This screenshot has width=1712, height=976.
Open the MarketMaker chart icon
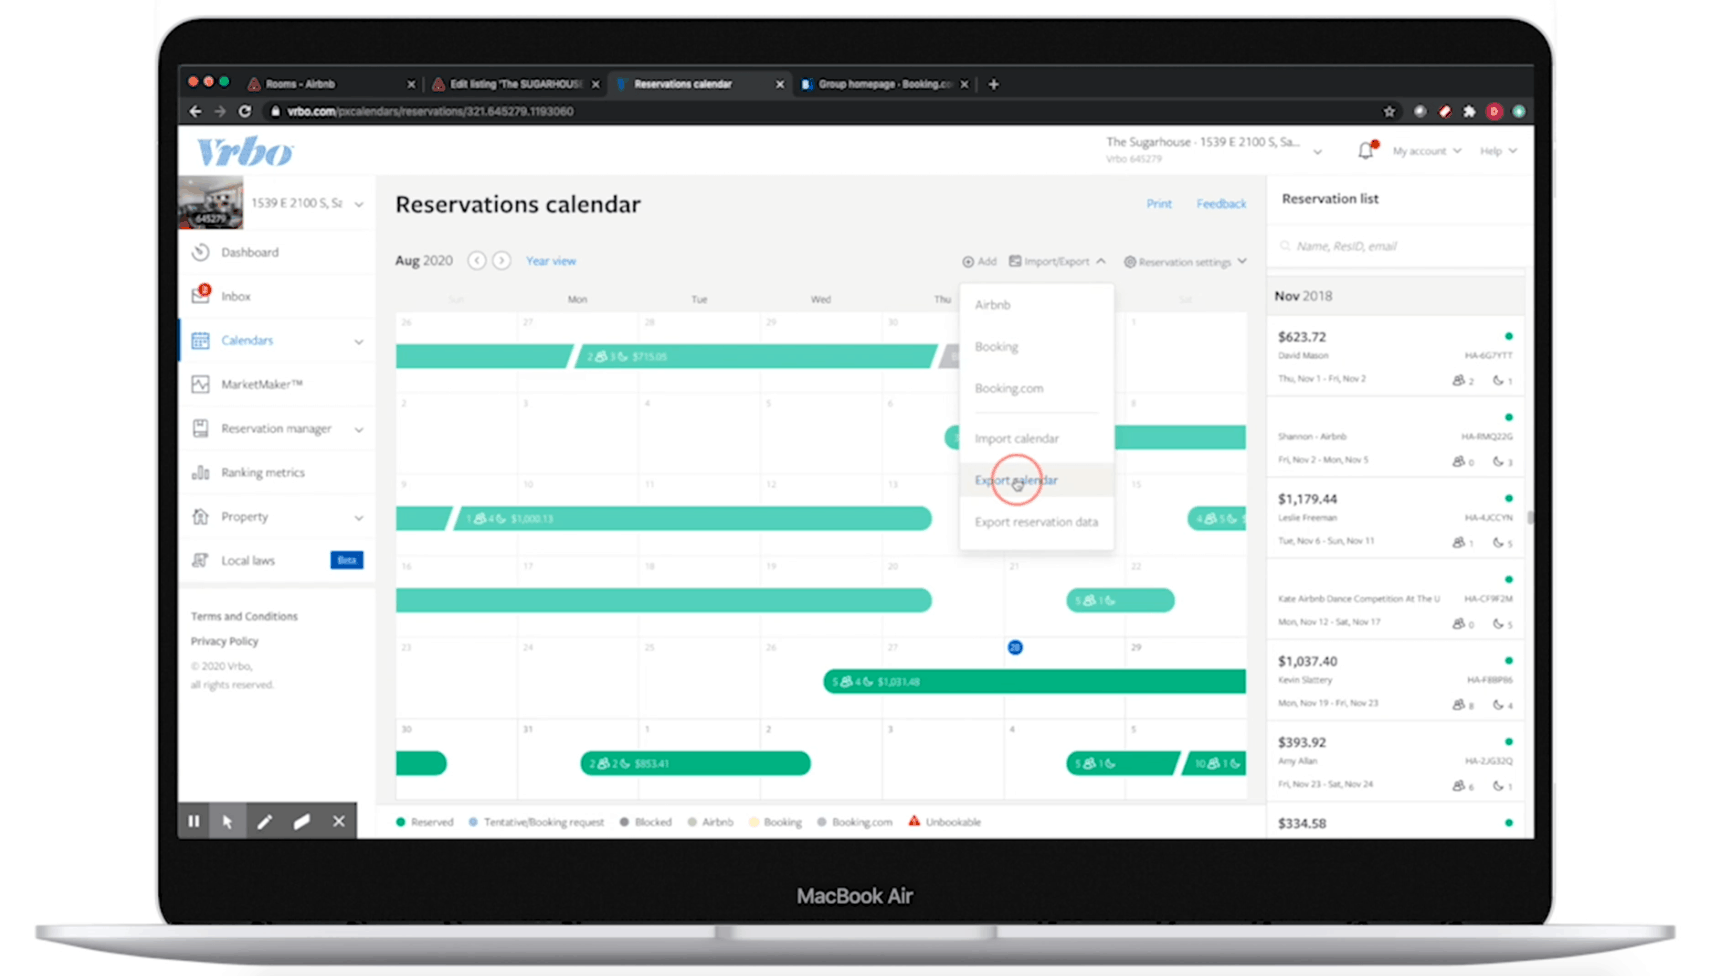pyautogui.click(x=201, y=384)
